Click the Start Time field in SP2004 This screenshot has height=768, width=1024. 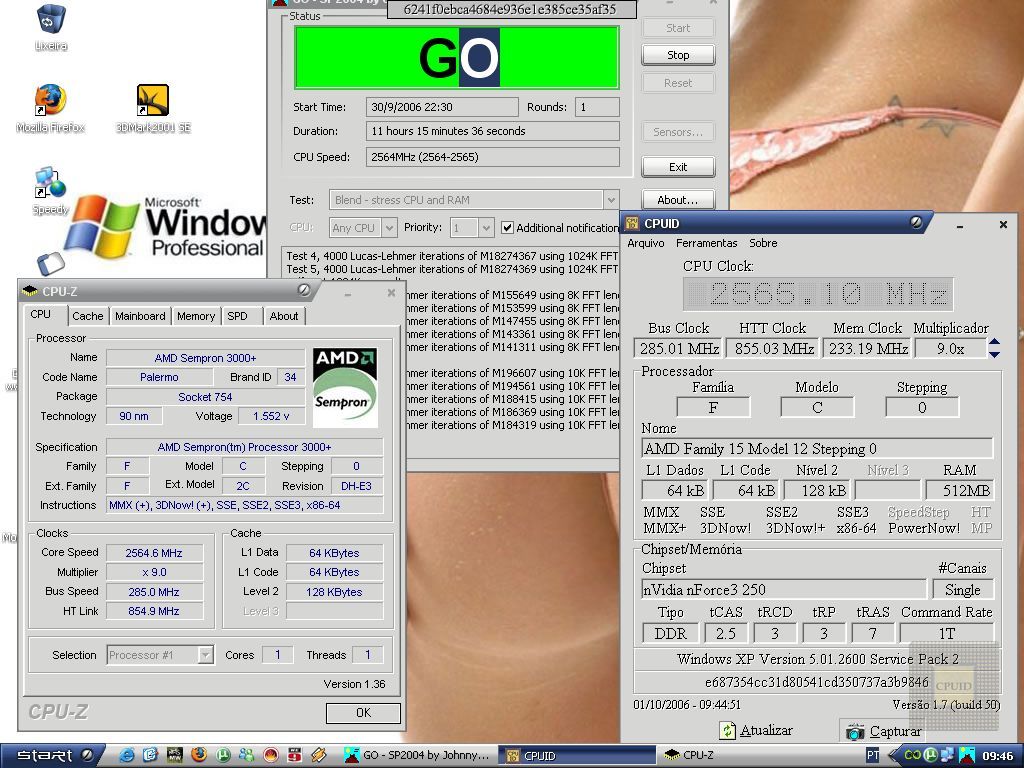(x=442, y=107)
